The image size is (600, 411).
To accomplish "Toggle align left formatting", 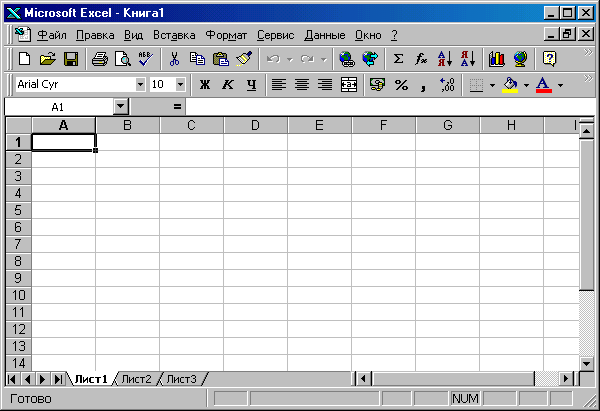I will (279, 84).
